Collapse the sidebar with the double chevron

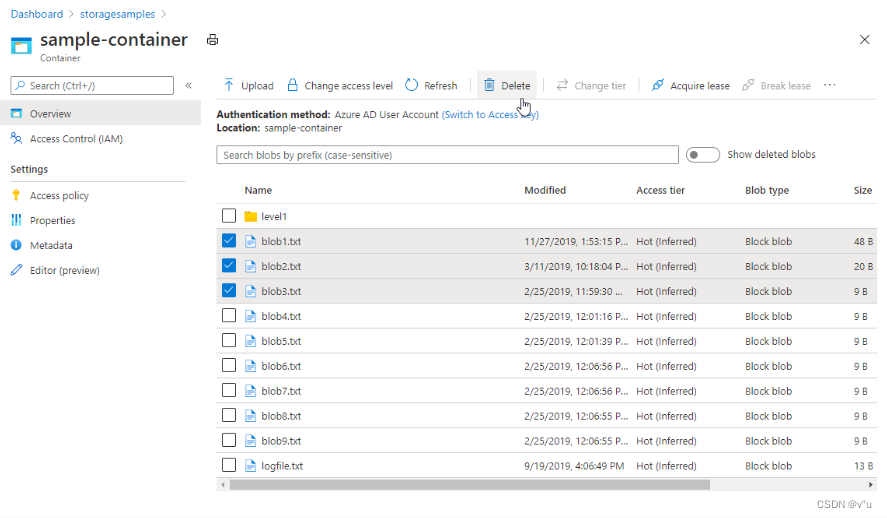188,85
